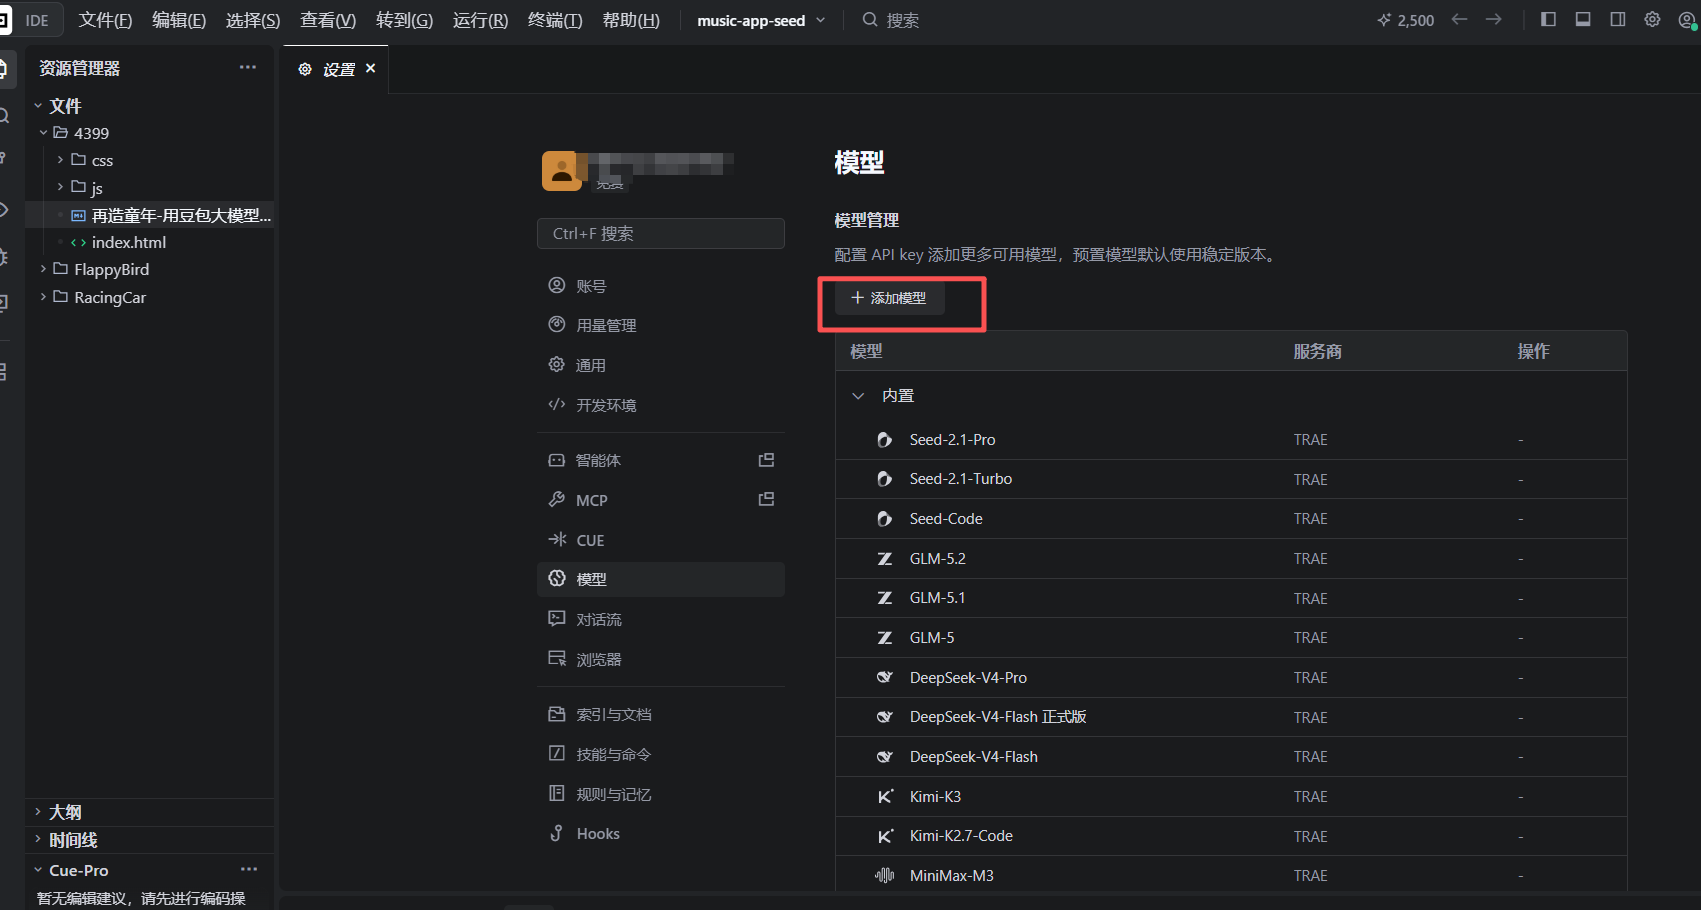The height and width of the screenshot is (910, 1701).
Task: Click the Seed-2.1-Pro model icon
Action: point(884,440)
